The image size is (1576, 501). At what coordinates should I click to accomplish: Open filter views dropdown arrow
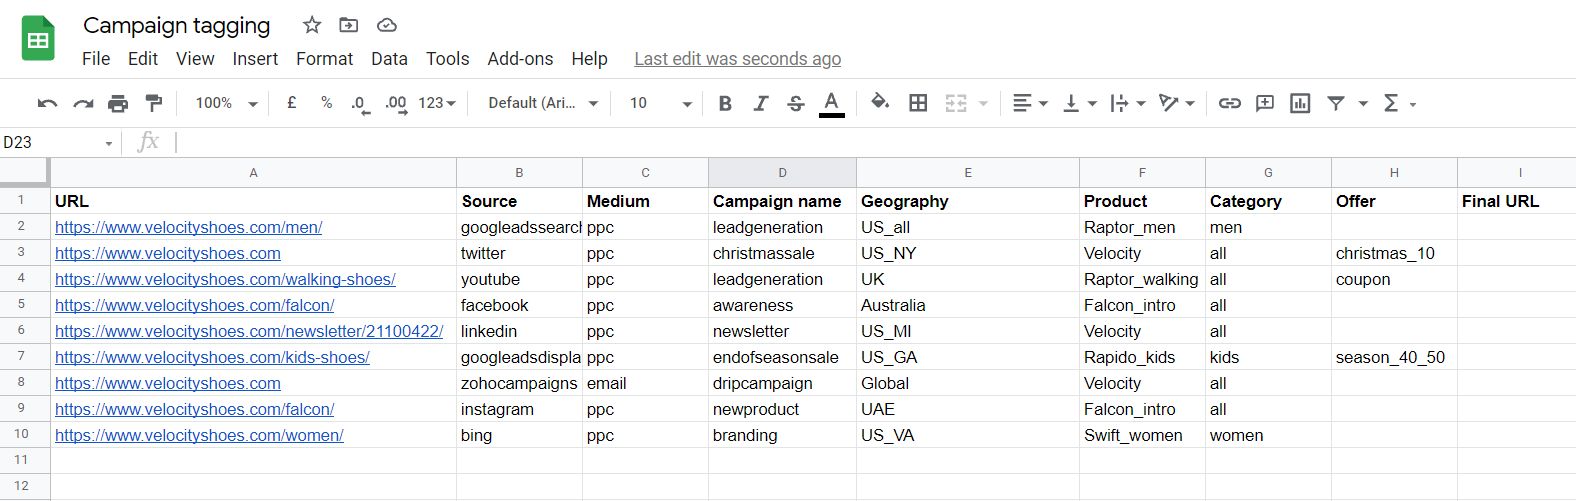pyautogui.click(x=1362, y=103)
